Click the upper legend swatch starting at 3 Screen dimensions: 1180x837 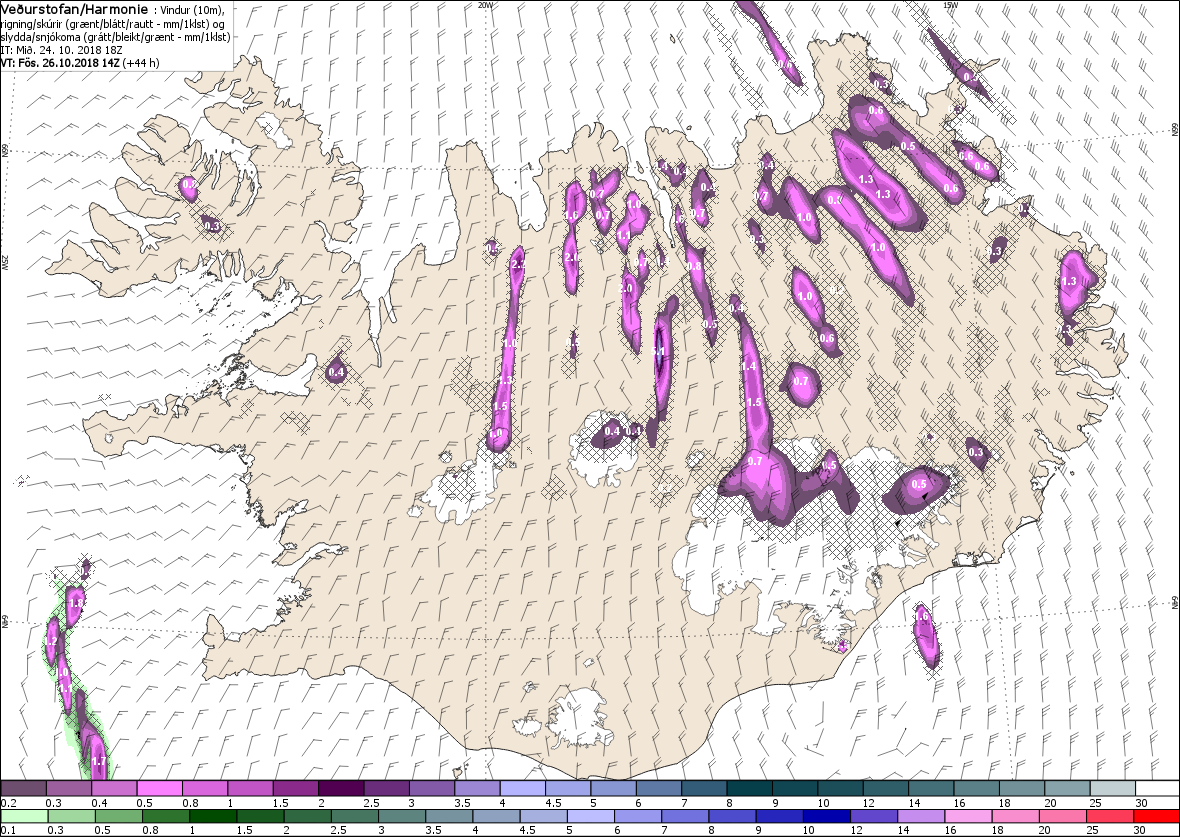pos(432,788)
